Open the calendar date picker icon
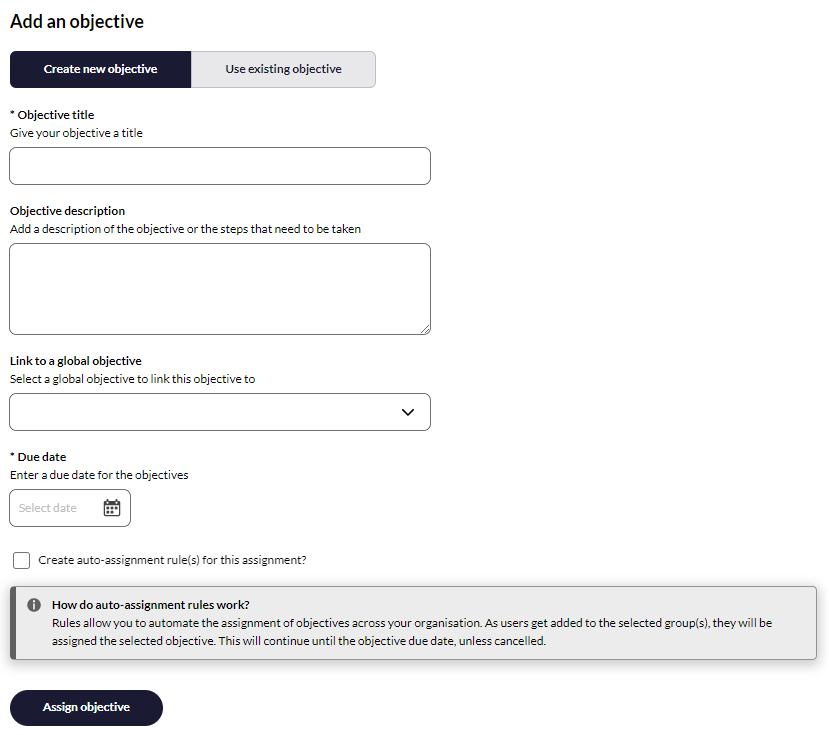The height and width of the screenshot is (735, 829). point(112,508)
